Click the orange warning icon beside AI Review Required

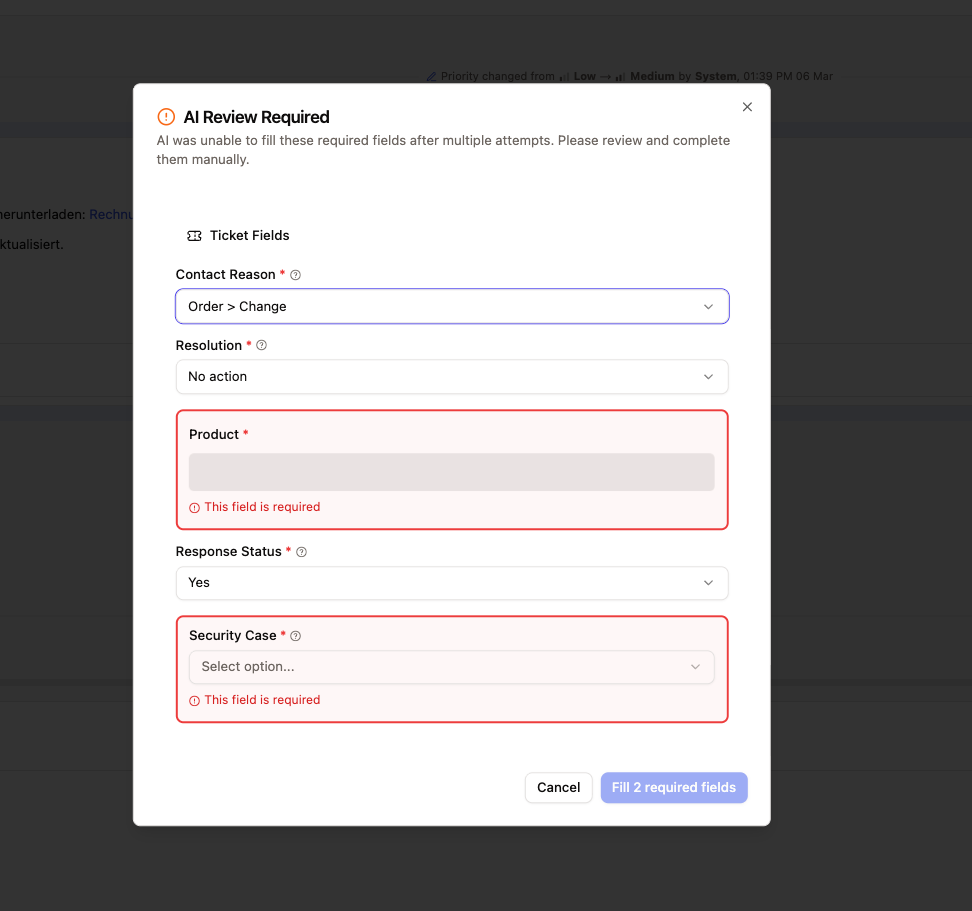click(166, 117)
